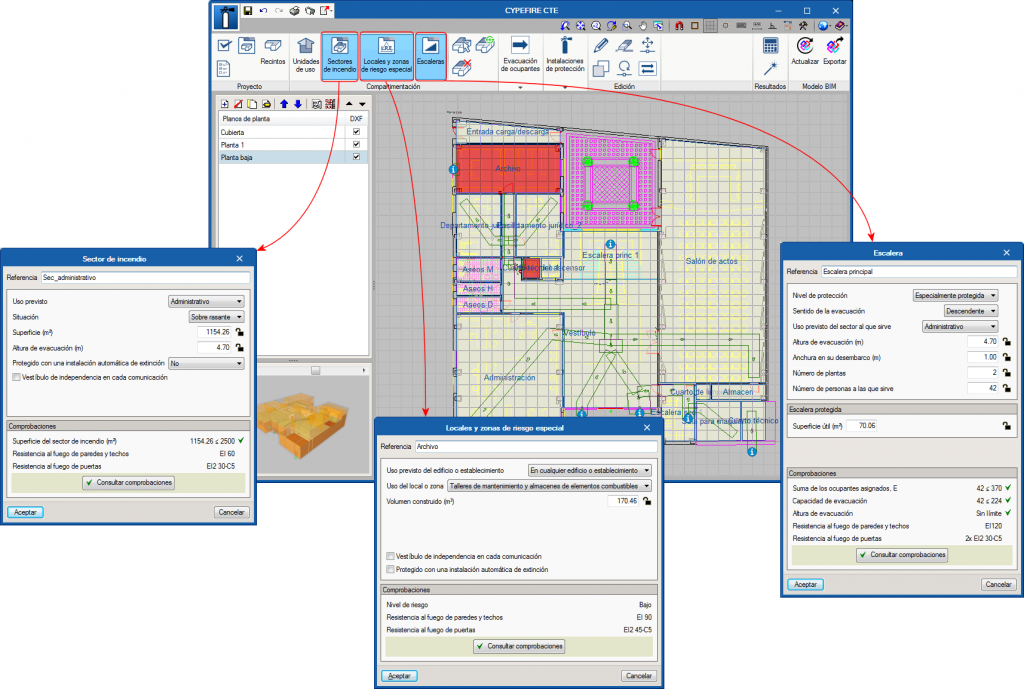Click the Copy icon in Edición group

[x=601, y=68]
